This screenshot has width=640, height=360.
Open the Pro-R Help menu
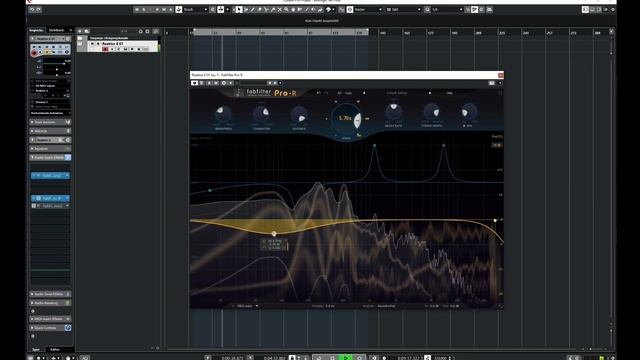coord(449,93)
